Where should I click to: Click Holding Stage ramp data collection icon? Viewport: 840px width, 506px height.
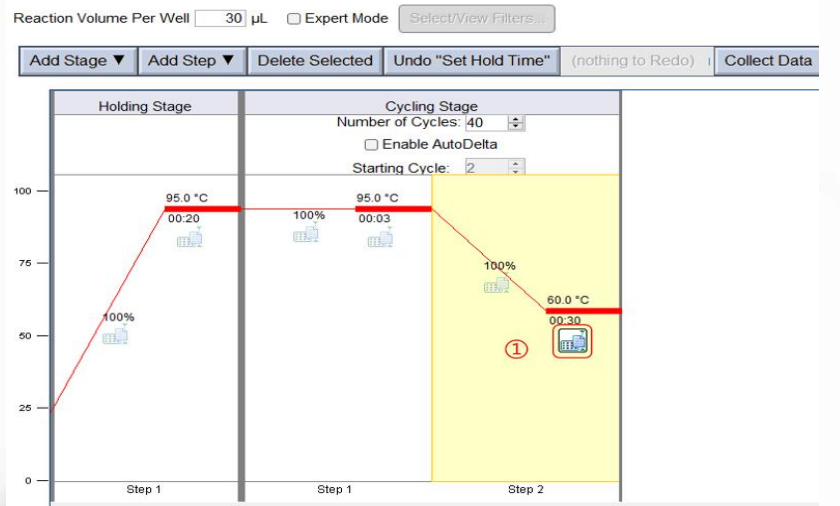coord(116,336)
